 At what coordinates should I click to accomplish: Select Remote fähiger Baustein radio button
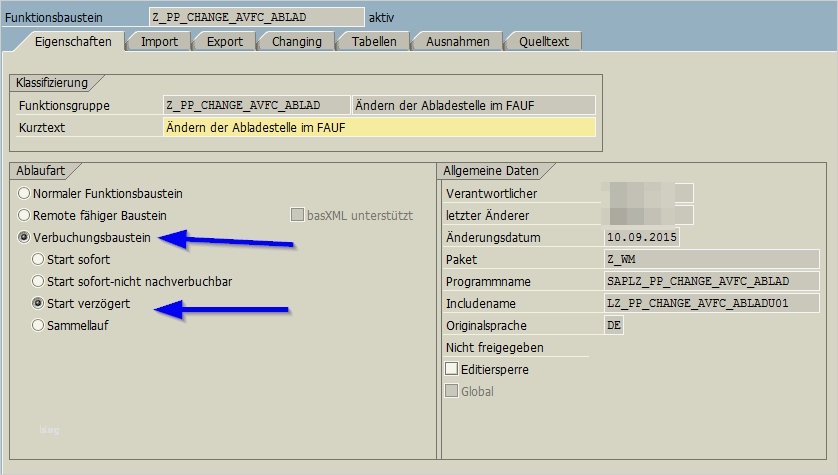24,215
